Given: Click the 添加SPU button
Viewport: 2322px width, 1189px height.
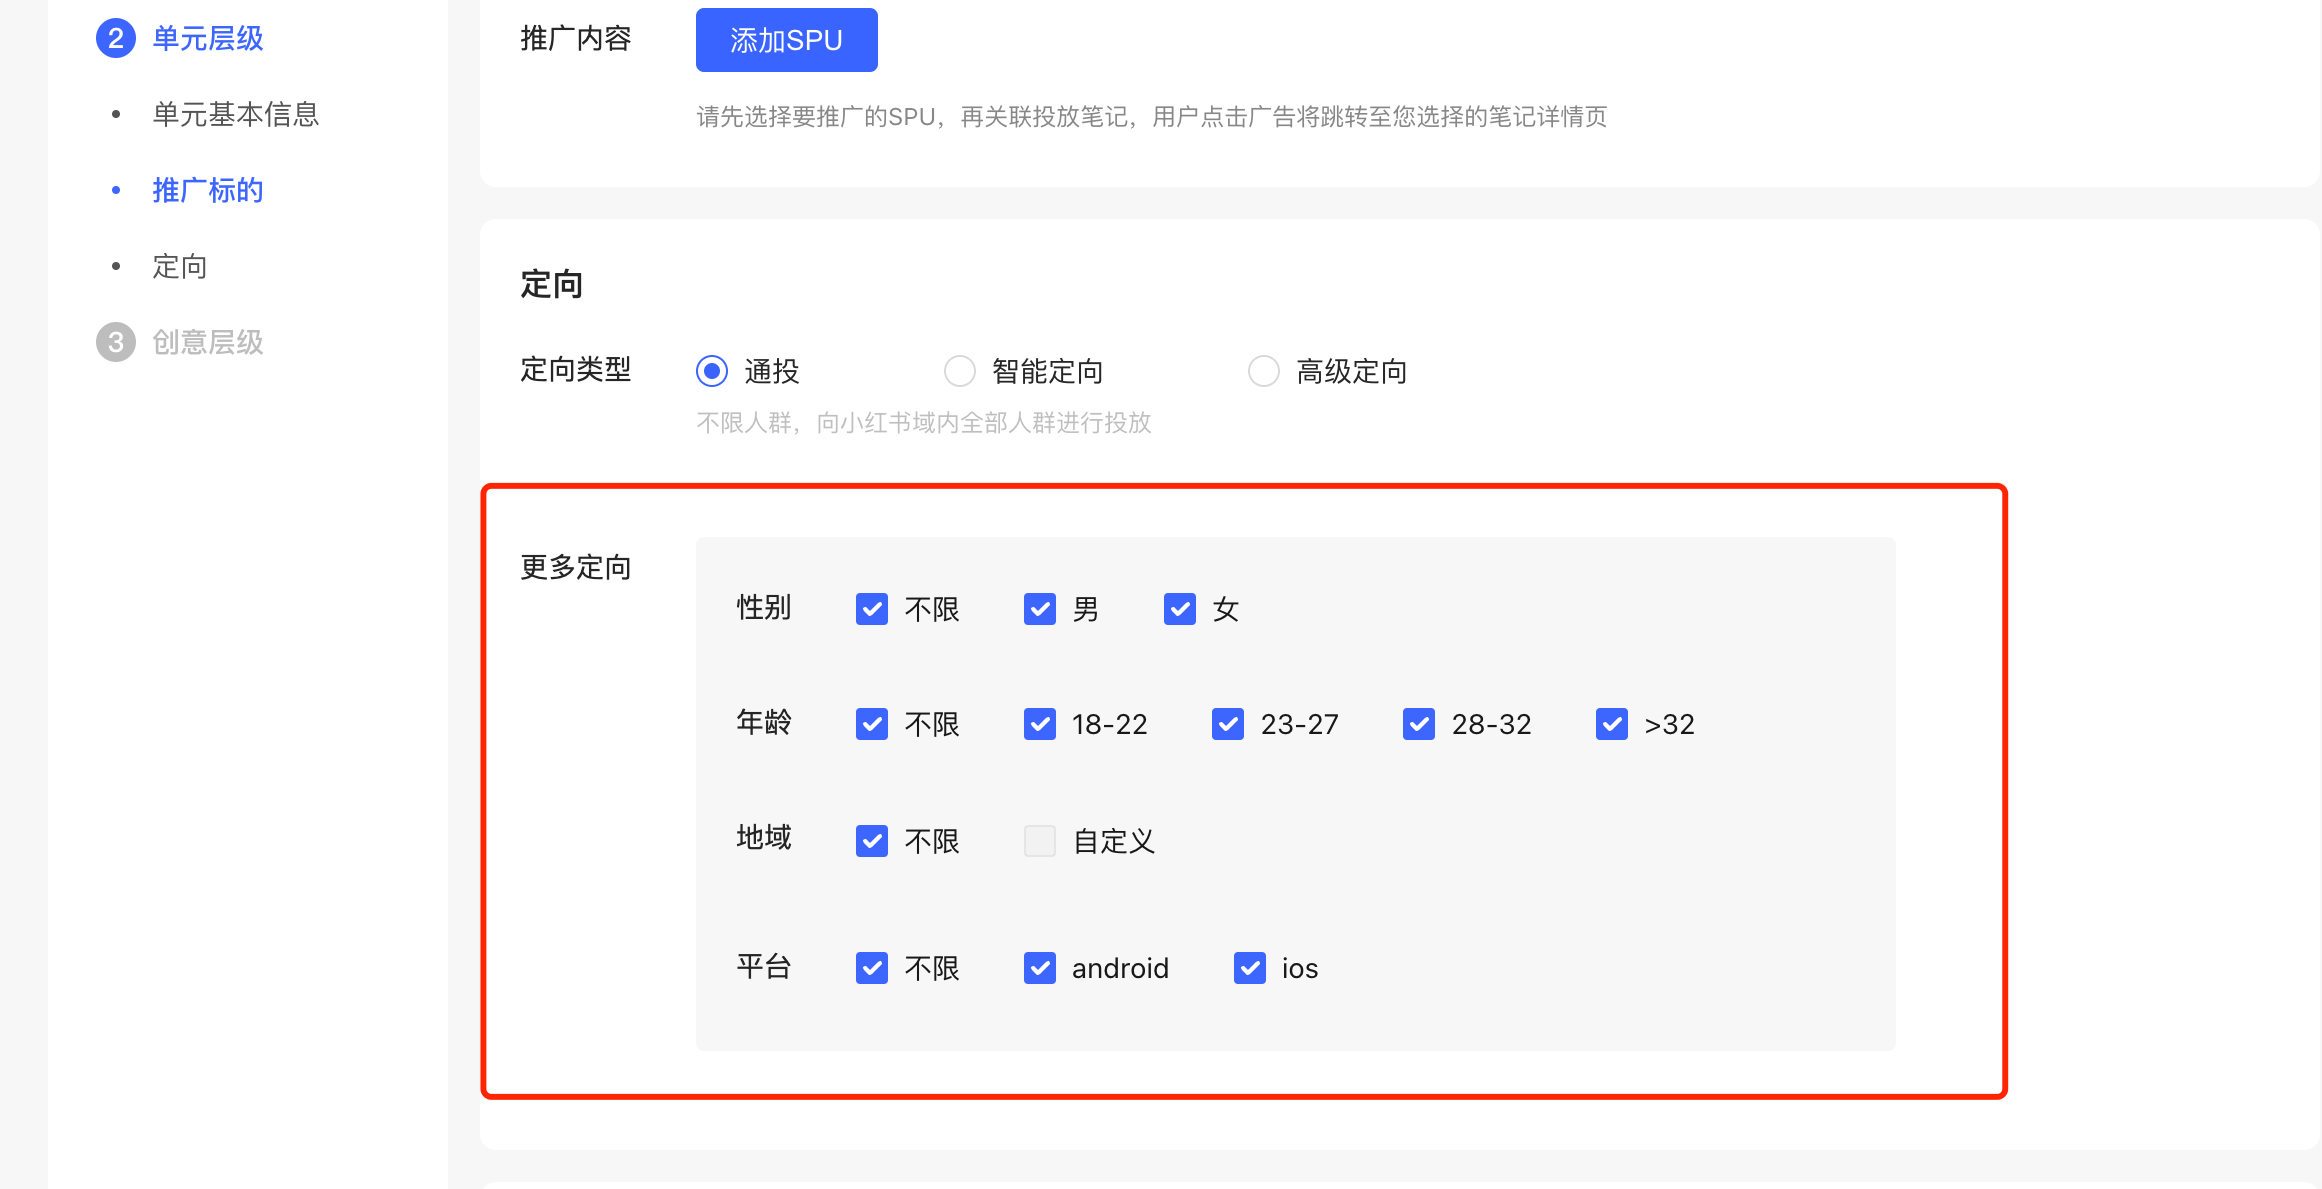Looking at the screenshot, I should 786,40.
